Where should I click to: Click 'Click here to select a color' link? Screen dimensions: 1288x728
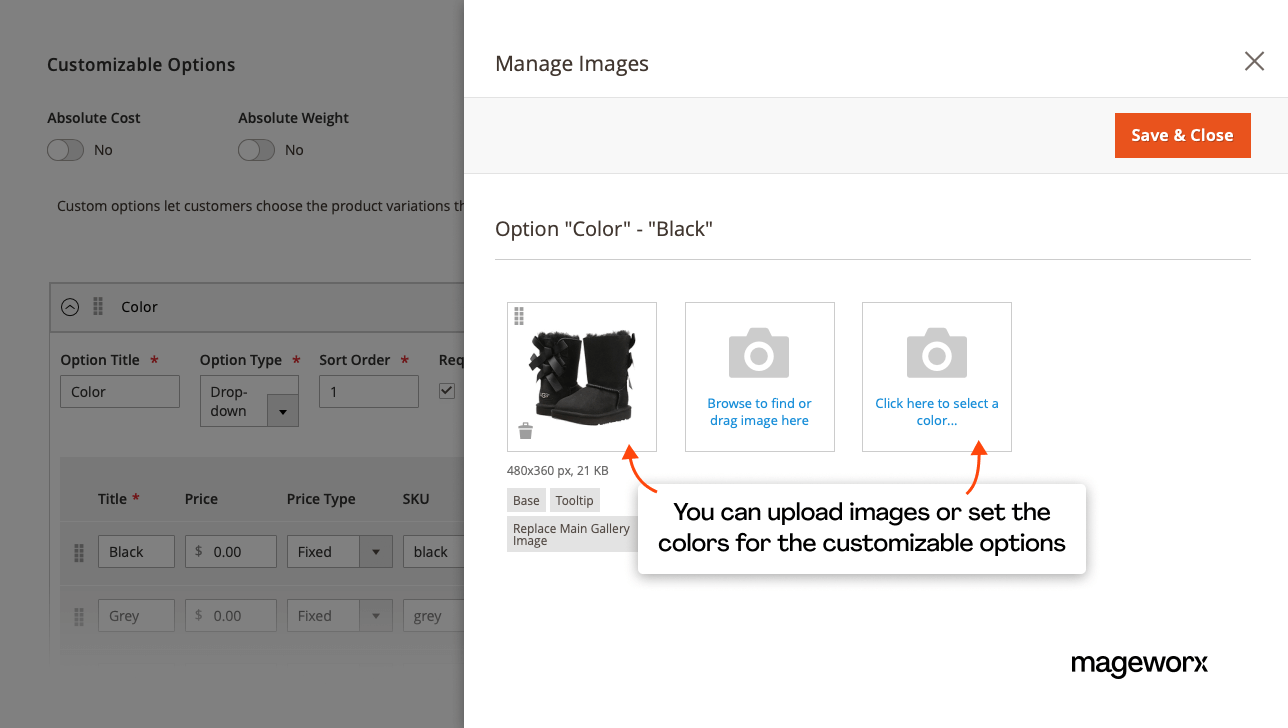click(x=936, y=411)
